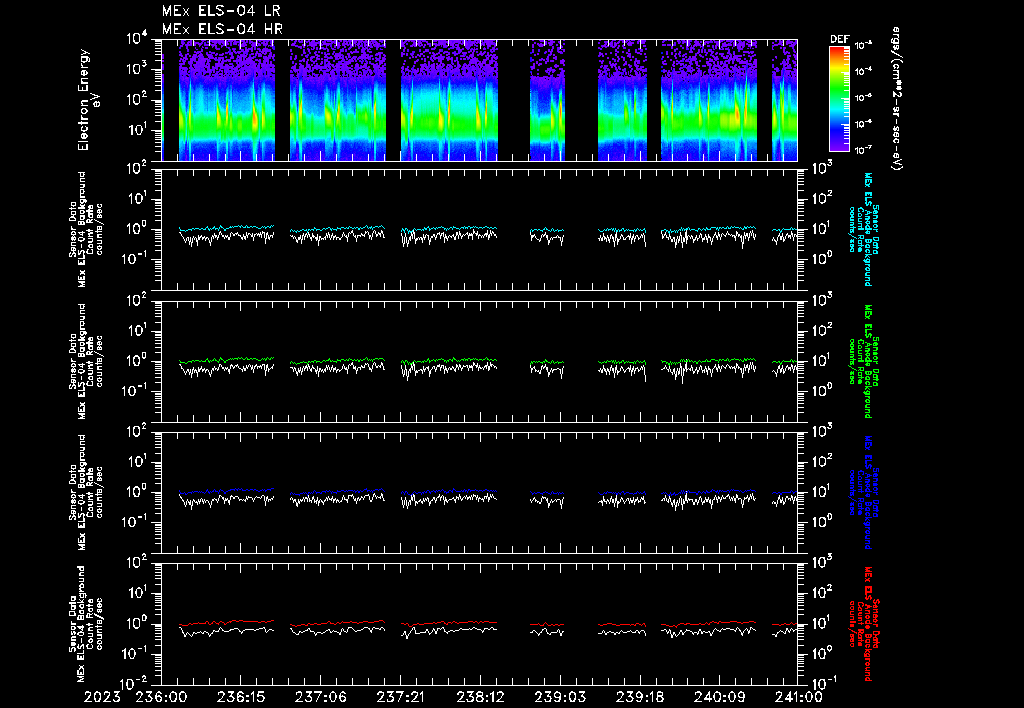Click the 'DEF' label above the color bar

click(x=839, y=39)
